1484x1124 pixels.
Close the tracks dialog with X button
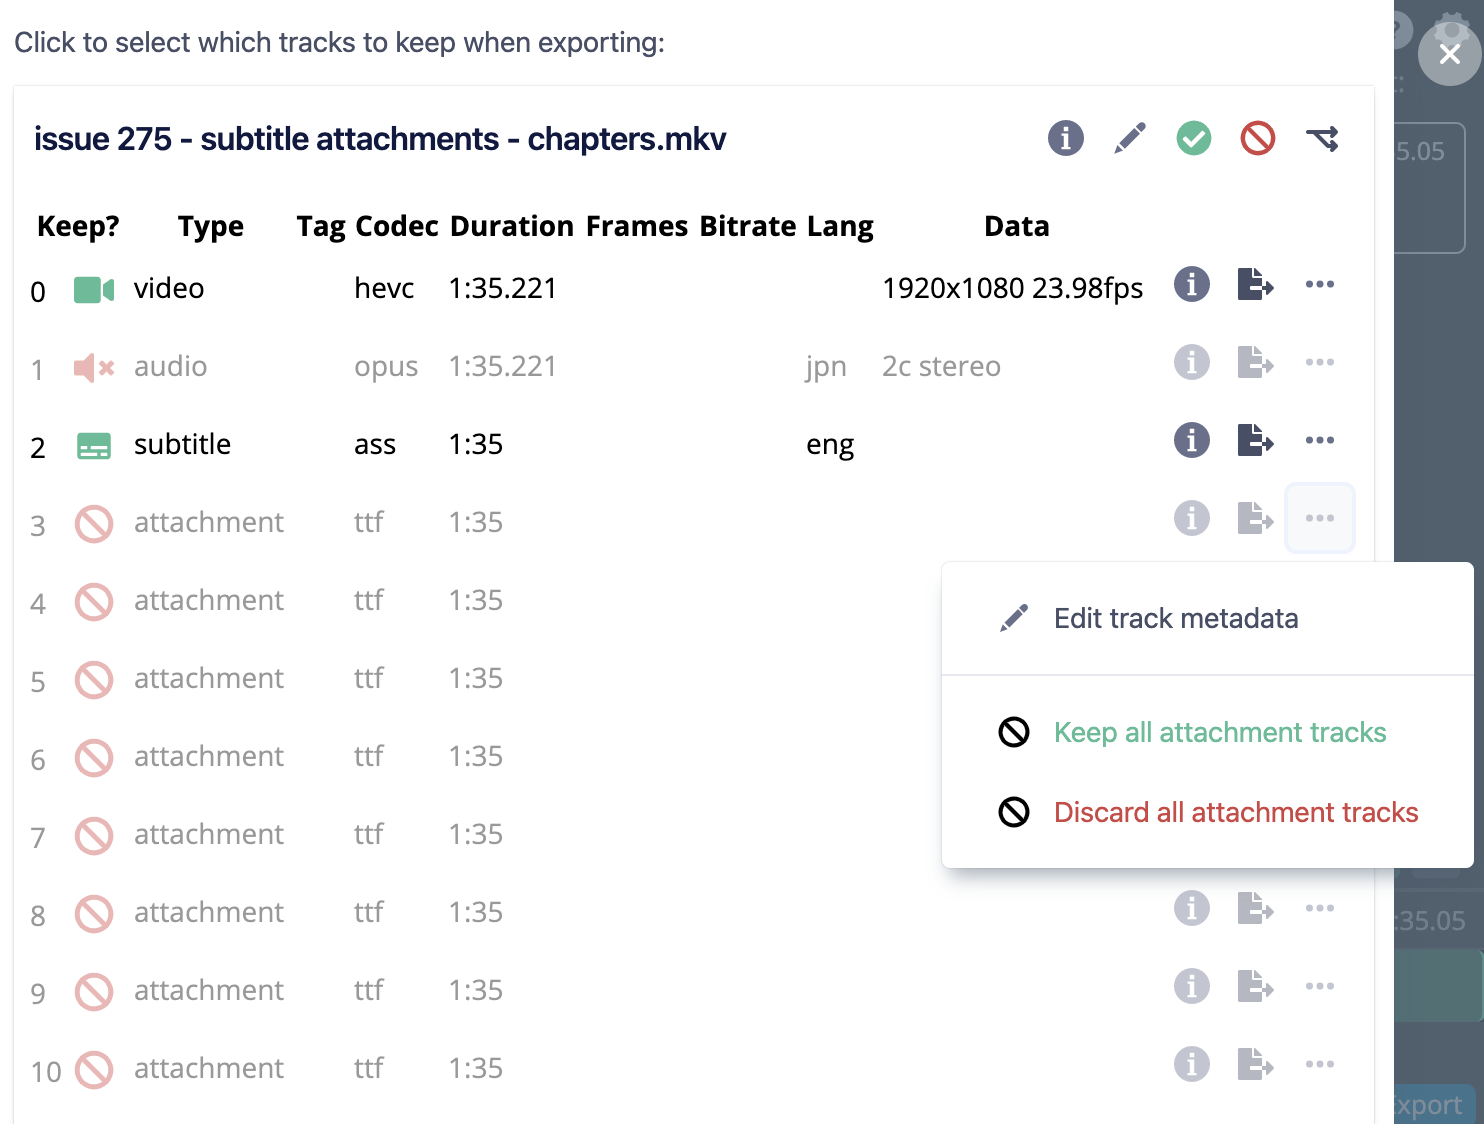[x=1450, y=54]
